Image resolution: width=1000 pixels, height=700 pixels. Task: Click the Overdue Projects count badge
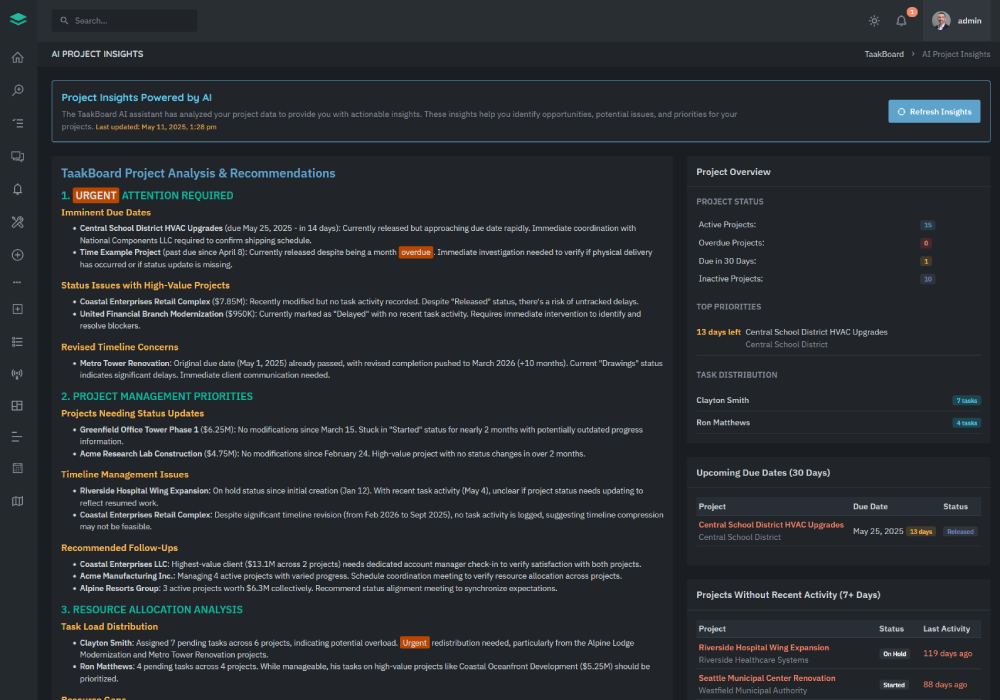tap(926, 243)
